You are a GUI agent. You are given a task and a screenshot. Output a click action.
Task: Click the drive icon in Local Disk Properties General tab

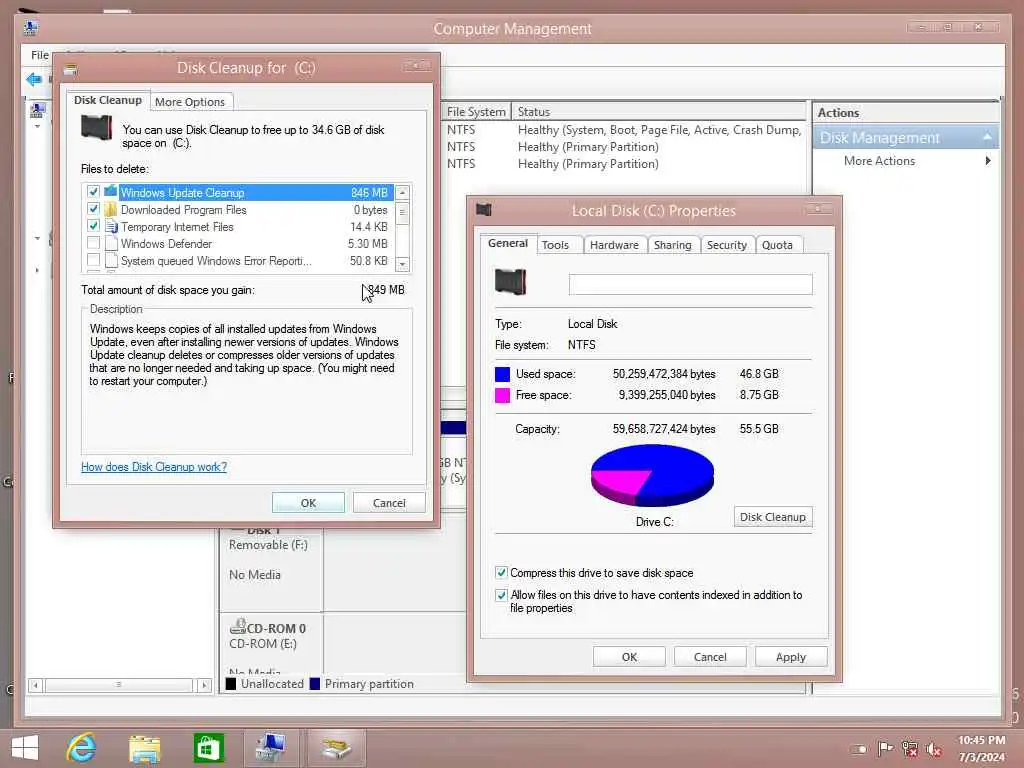[x=511, y=281]
